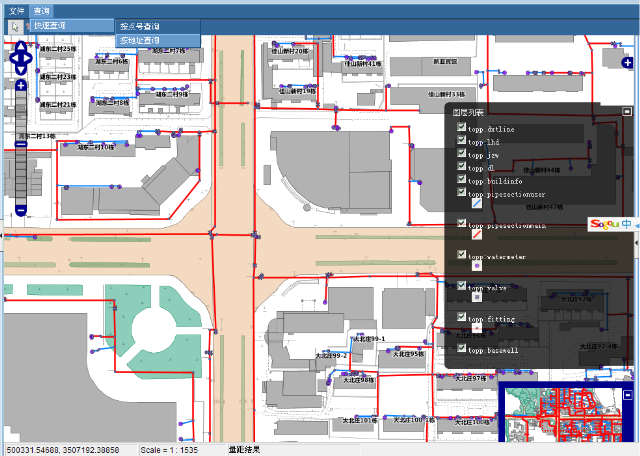Click purple dot legend icon of watermeter
Image resolution: width=640 pixels, height=456 pixels.
coord(476,266)
